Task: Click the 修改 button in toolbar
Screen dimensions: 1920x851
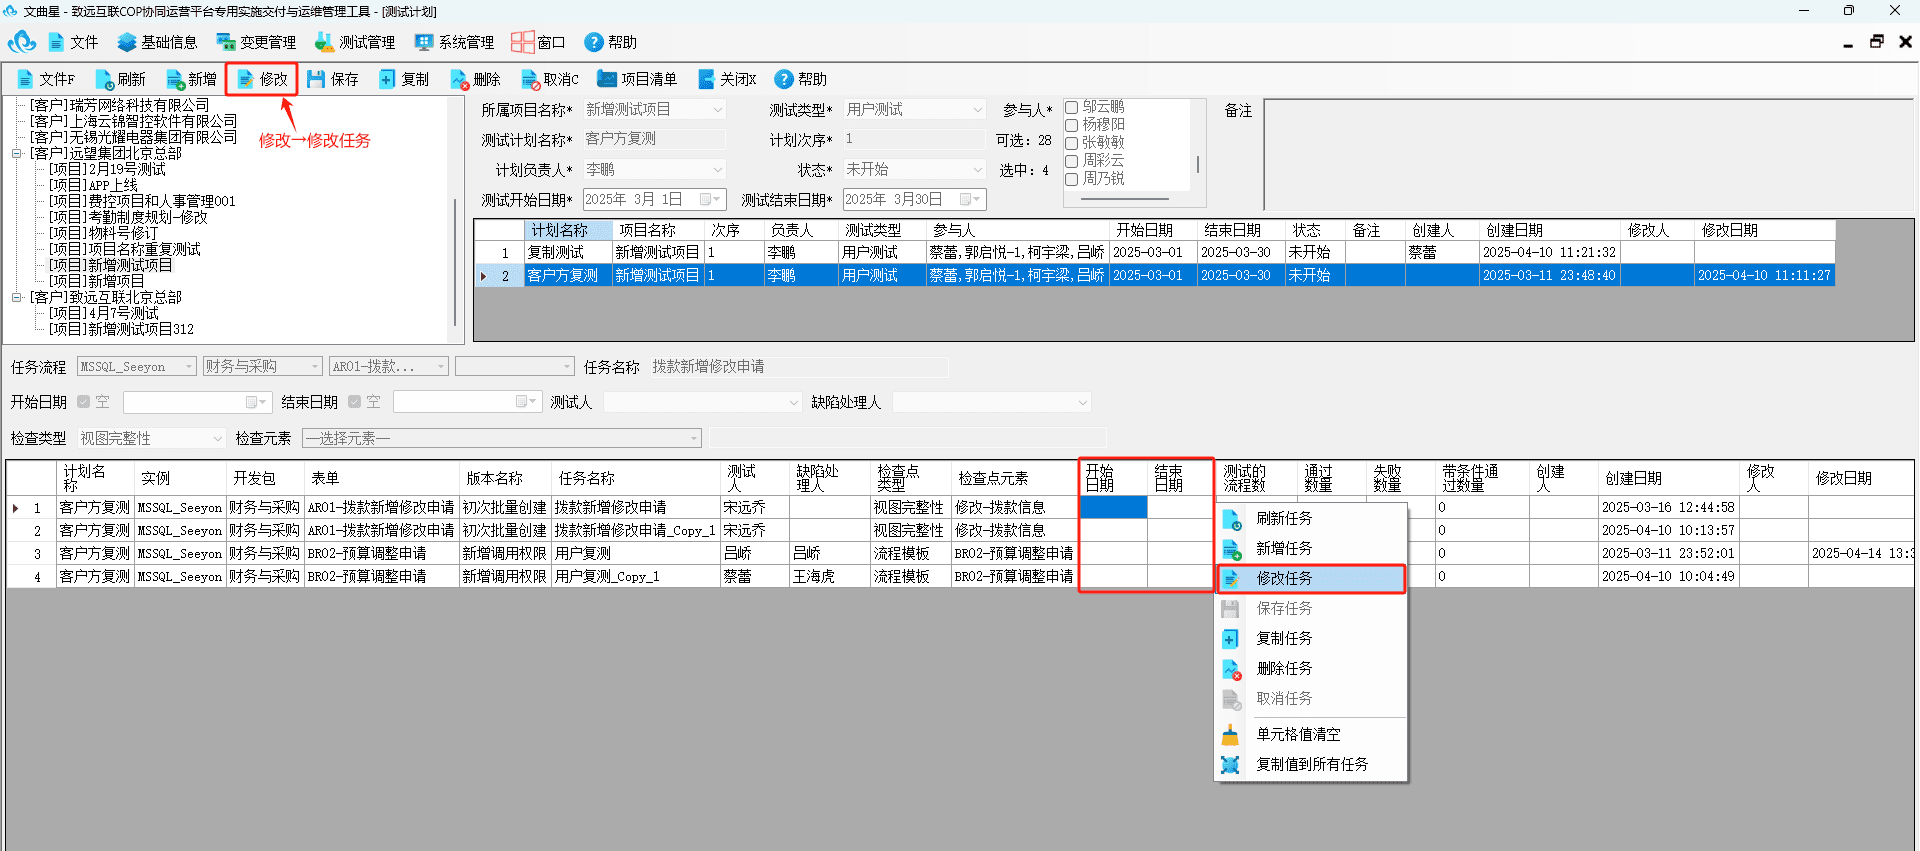Action: (262, 79)
